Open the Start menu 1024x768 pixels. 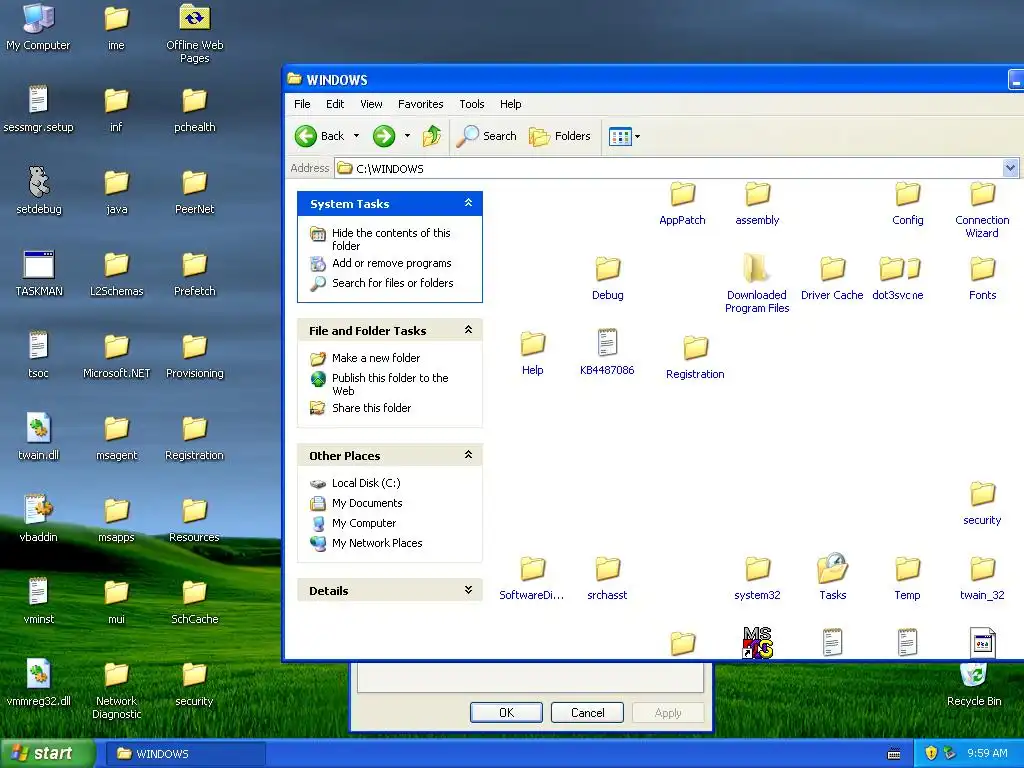coord(47,753)
